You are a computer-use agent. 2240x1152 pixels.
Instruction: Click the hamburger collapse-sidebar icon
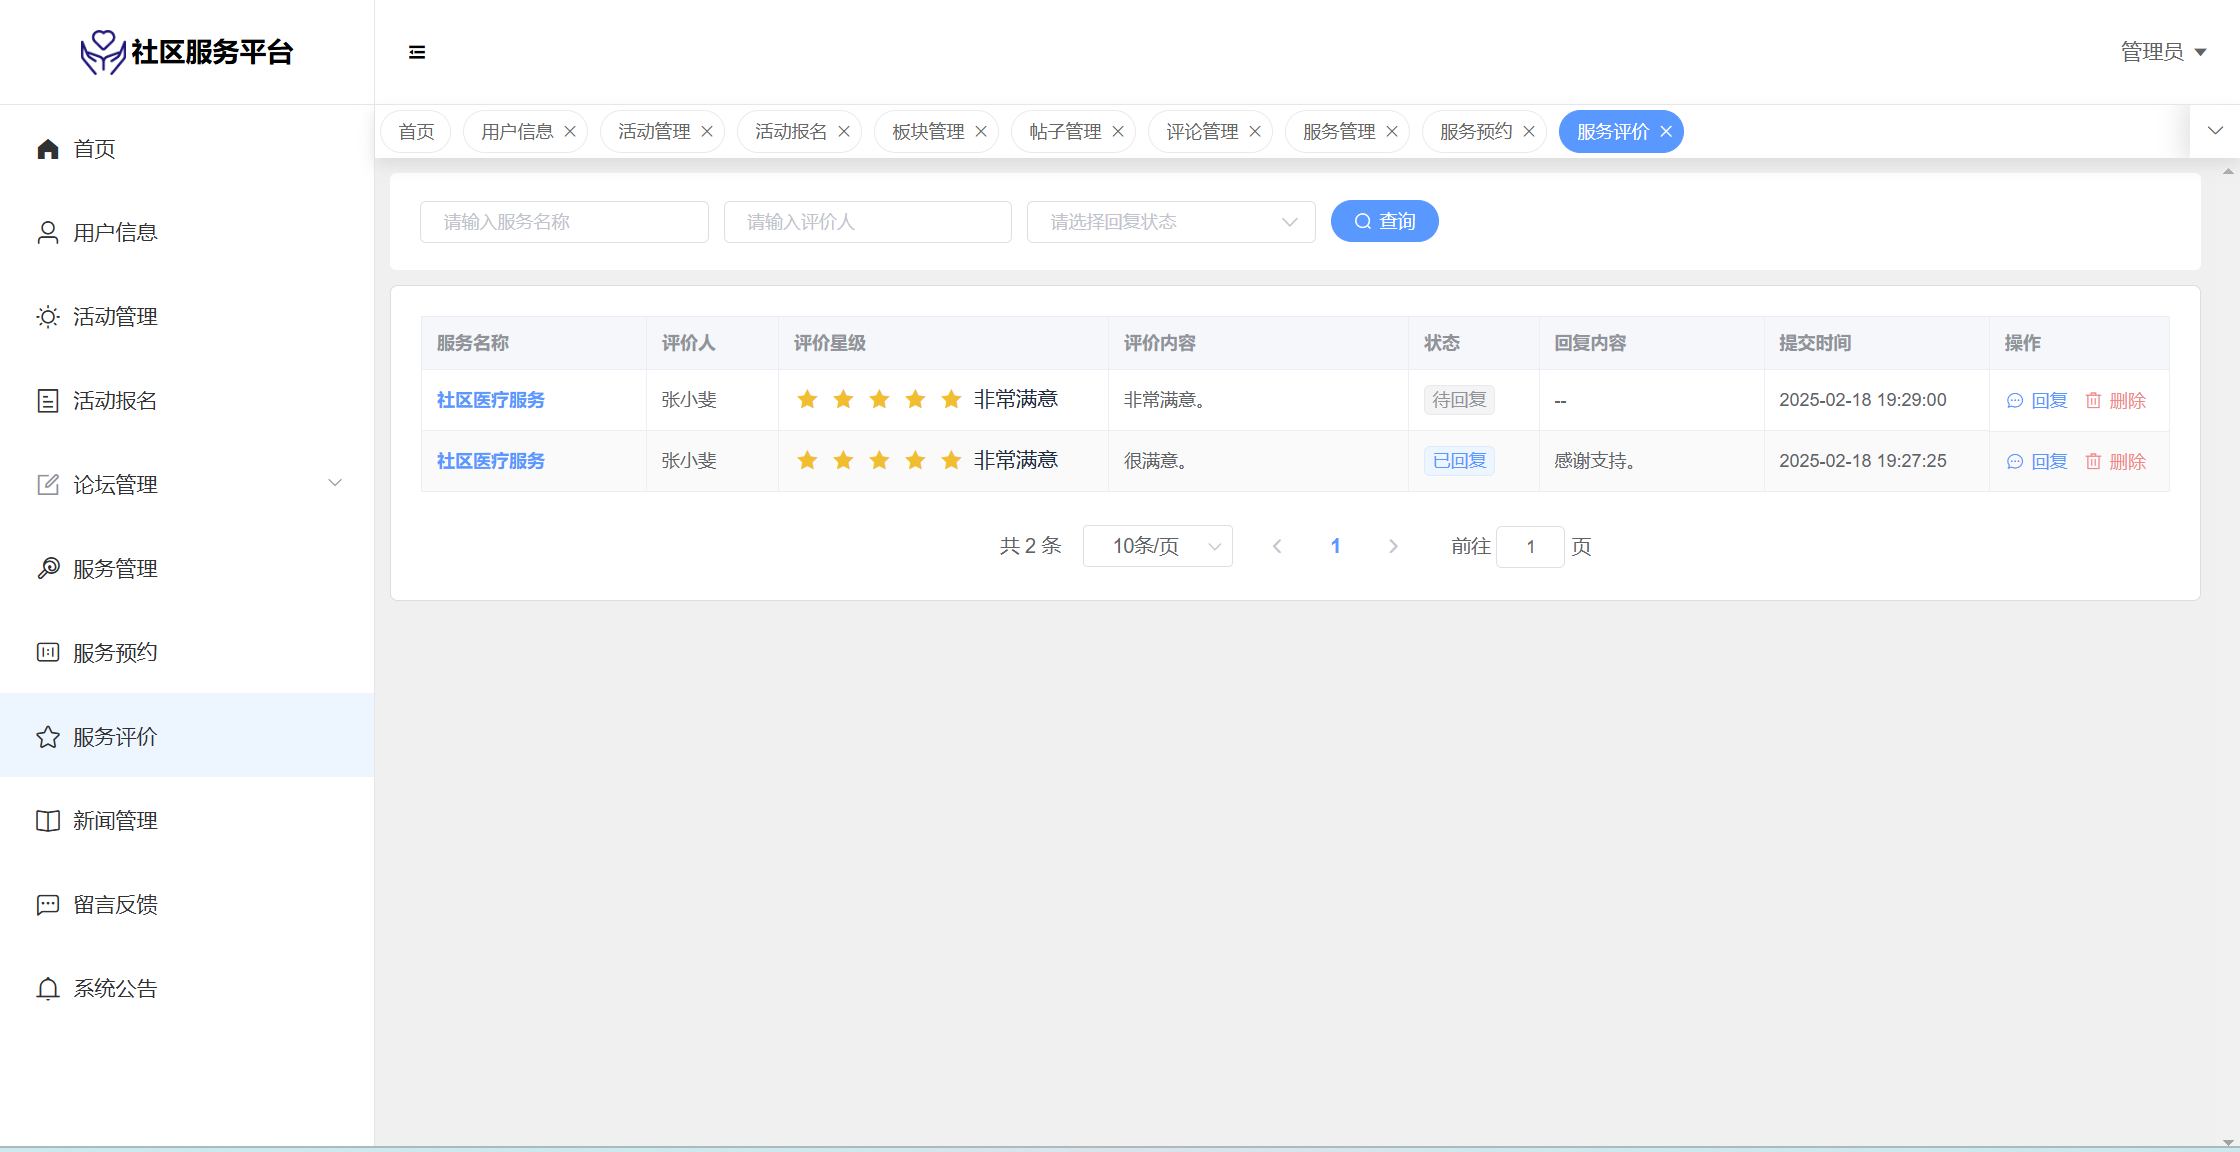[x=417, y=52]
